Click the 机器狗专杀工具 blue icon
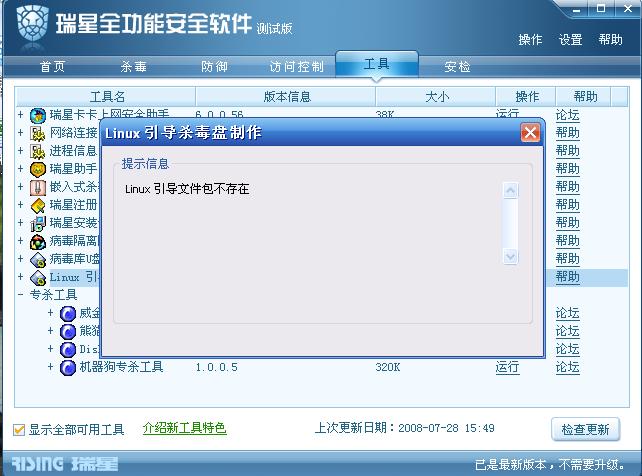Image resolution: width=642 pixels, height=476 pixels. 68,368
